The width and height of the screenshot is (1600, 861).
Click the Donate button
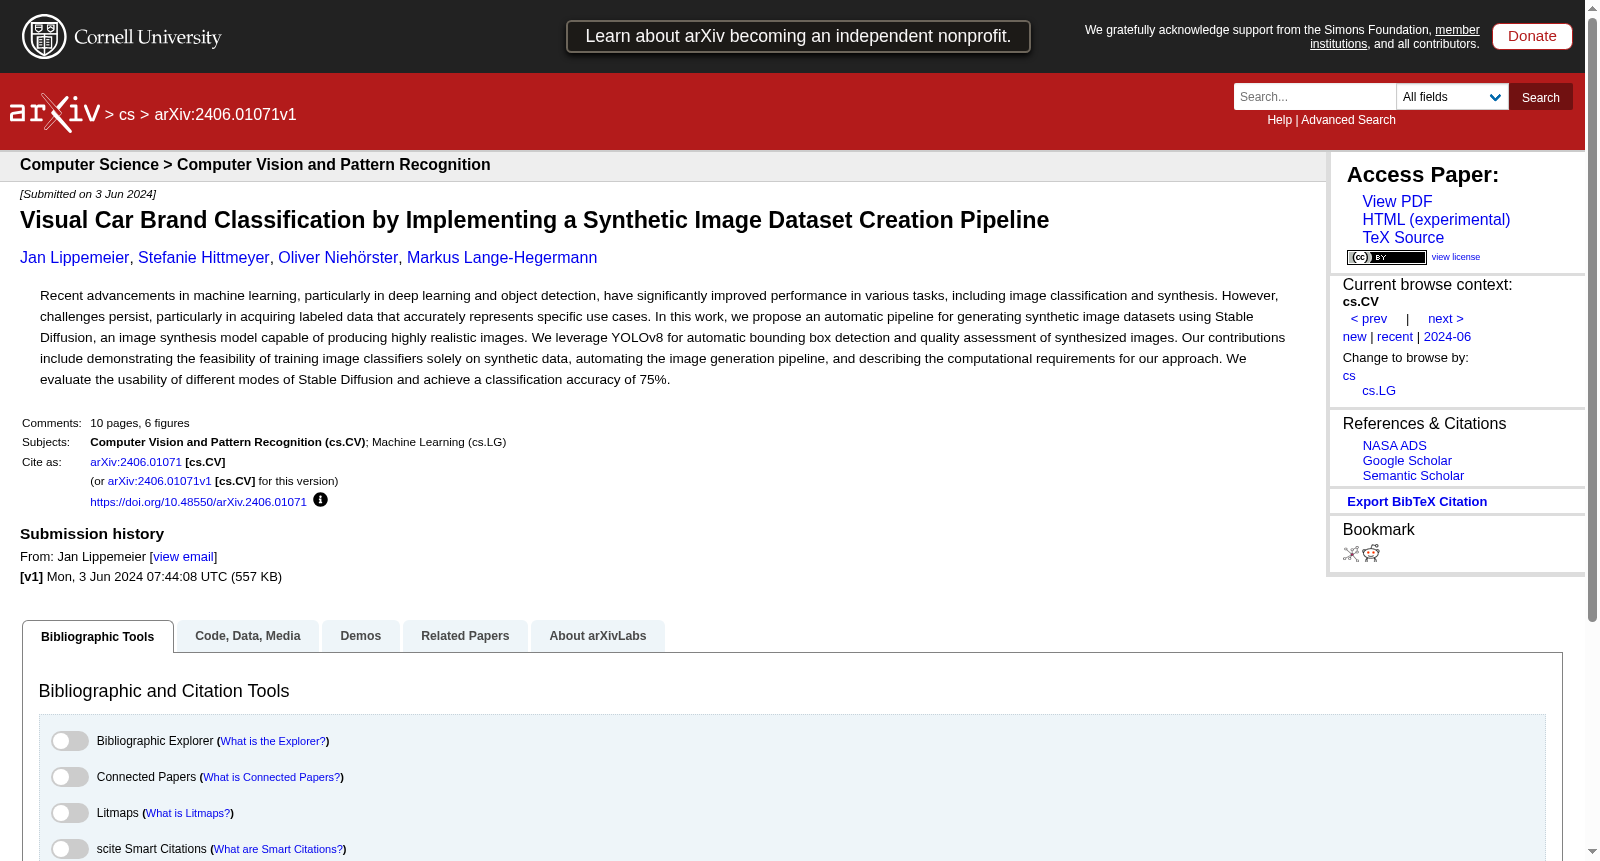[1532, 36]
